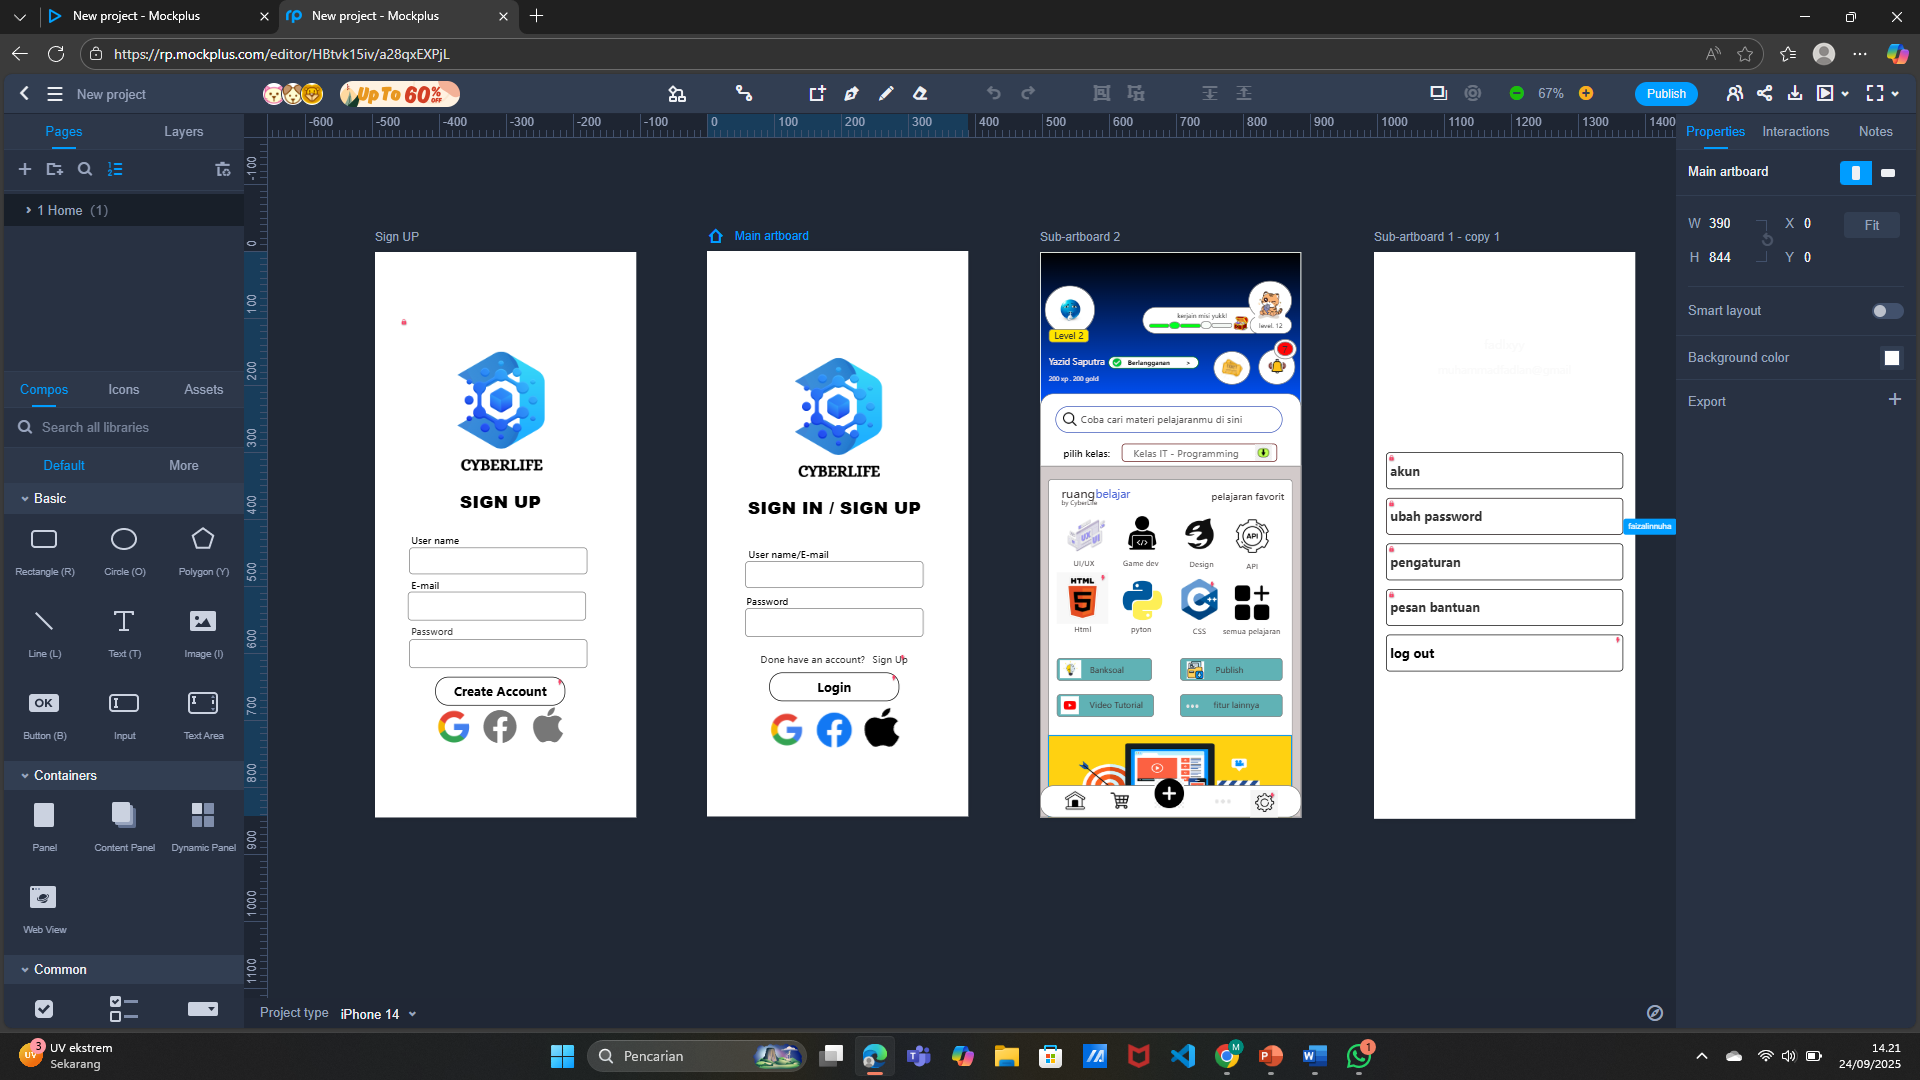The width and height of the screenshot is (1920, 1080).
Task: Select the Pen tool in toolbar
Action: (851, 93)
